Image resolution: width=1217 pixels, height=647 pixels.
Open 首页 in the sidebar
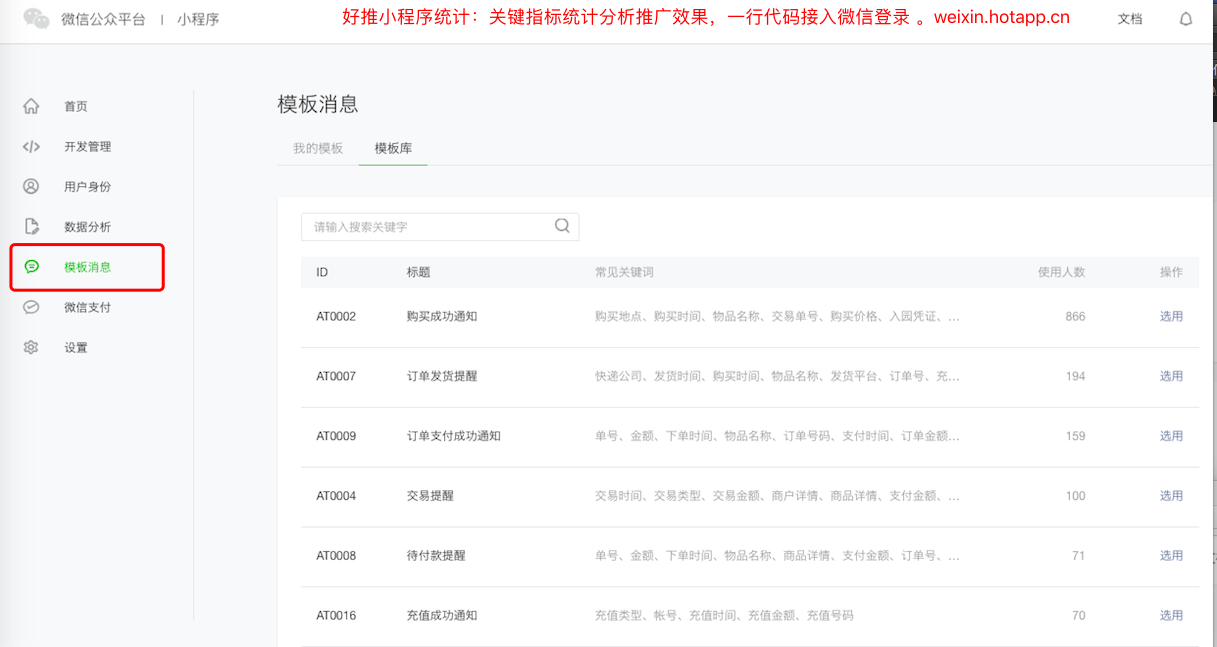click(x=76, y=107)
